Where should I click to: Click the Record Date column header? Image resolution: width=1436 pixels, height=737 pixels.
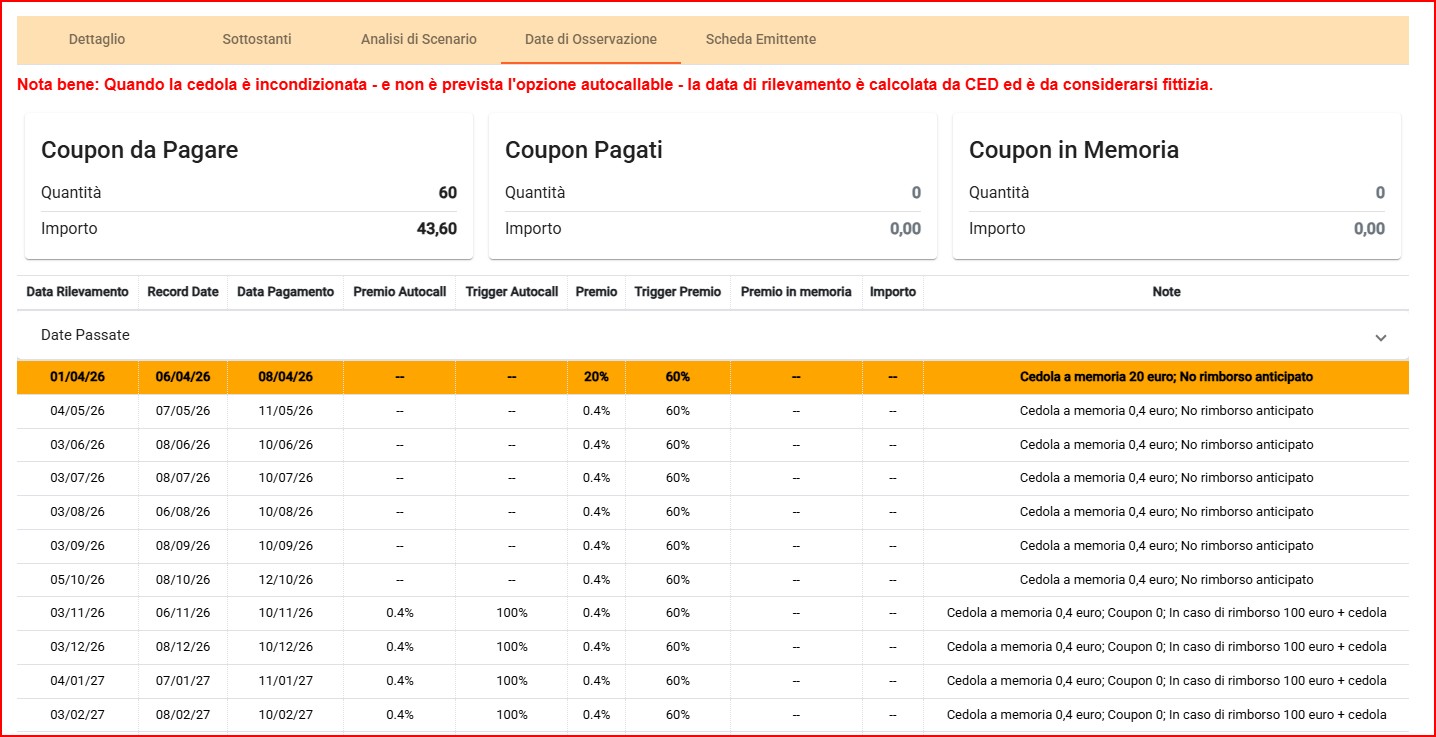pyautogui.click(x=183, y=292)
